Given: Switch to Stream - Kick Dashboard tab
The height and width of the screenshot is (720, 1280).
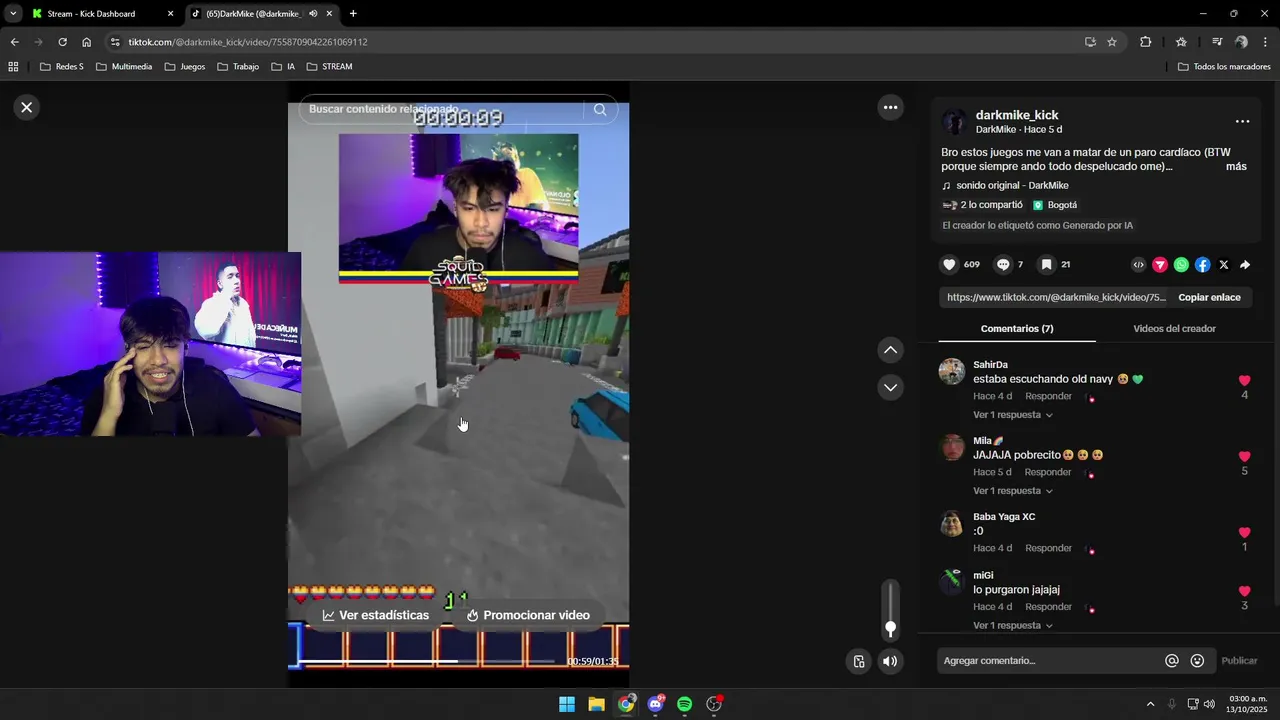Looking at the screenshot, I should coord(102,14).
